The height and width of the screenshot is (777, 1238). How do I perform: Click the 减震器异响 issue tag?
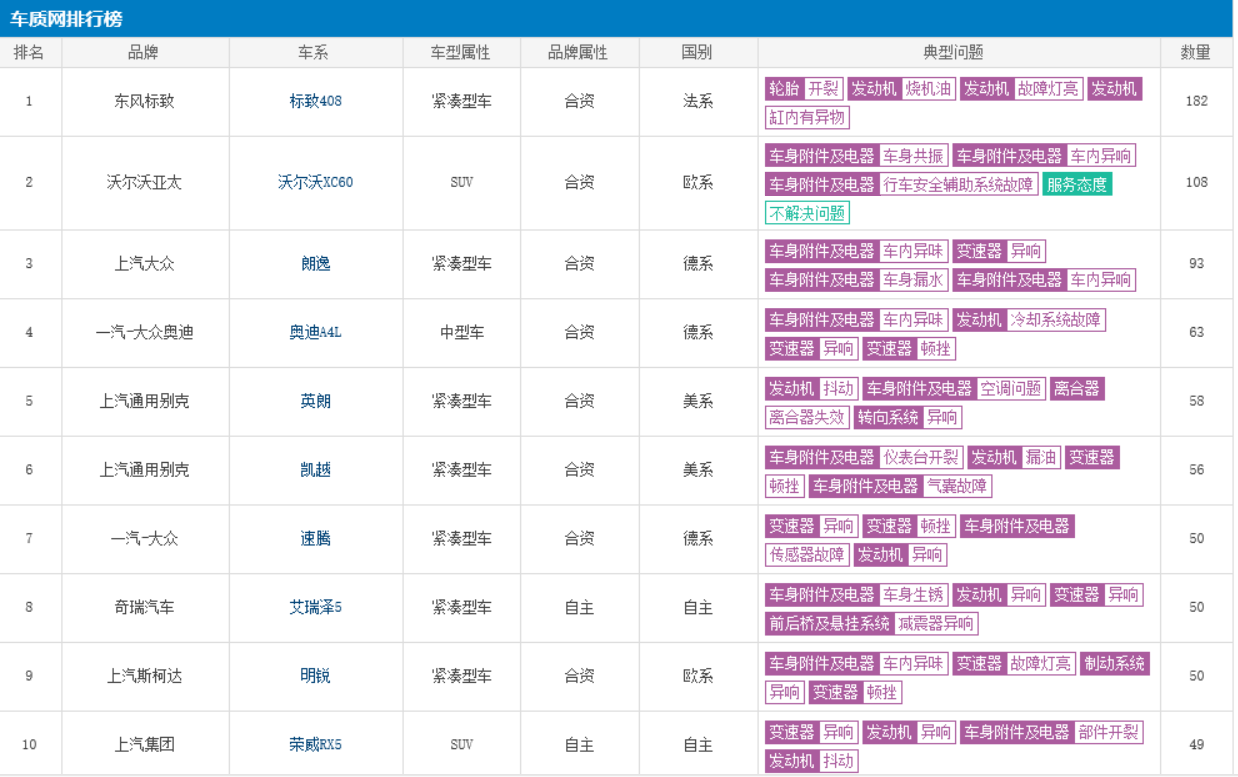[x=936, y=623]
